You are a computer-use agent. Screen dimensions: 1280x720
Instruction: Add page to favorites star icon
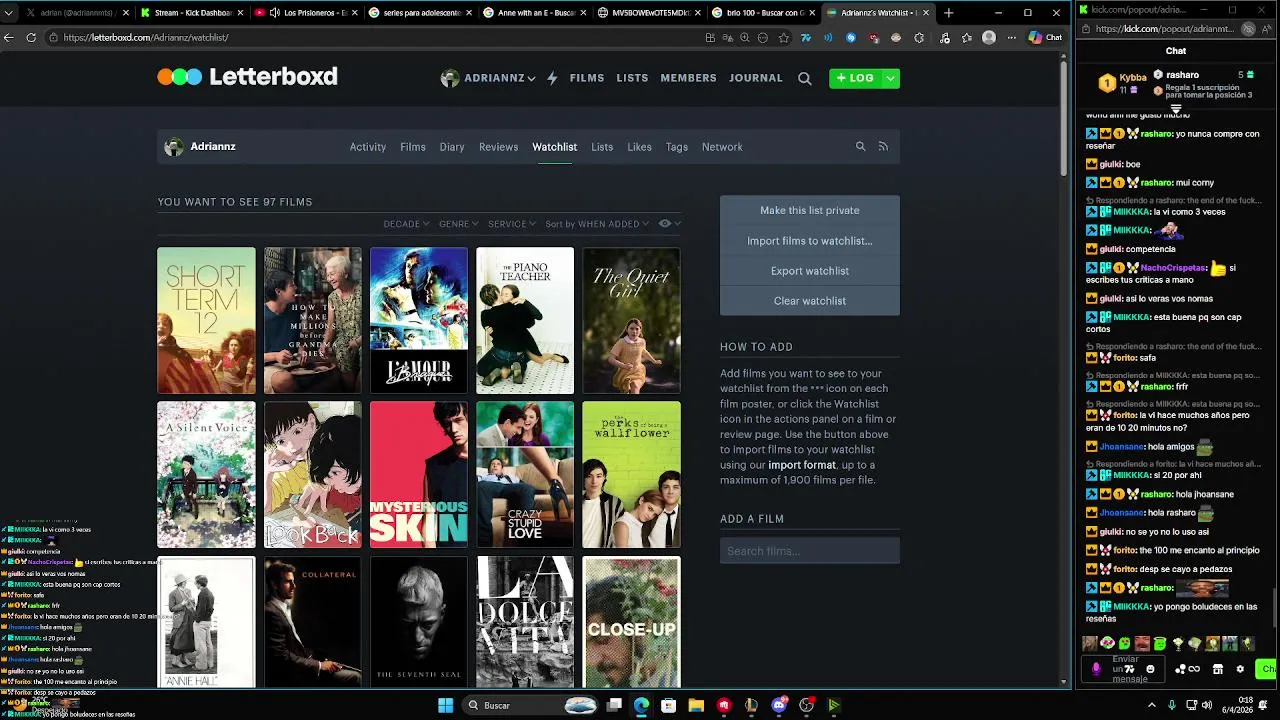click(784, 37)
